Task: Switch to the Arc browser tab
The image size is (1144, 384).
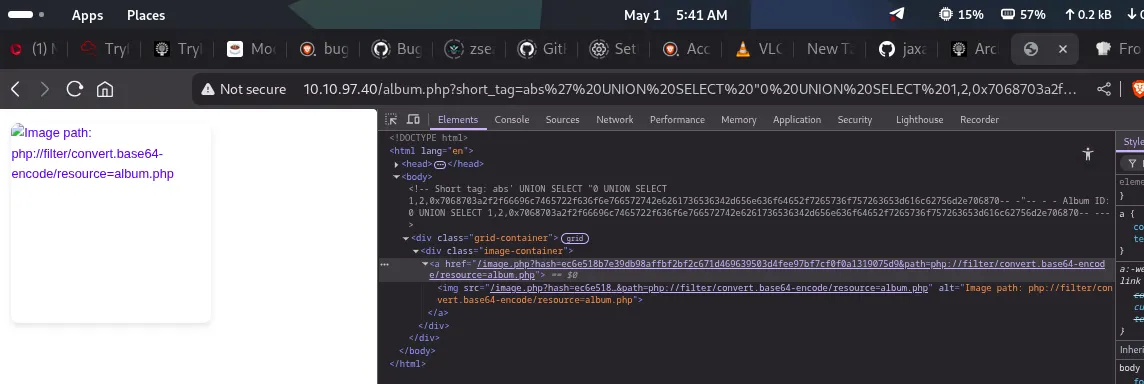Action: point(975,49)
